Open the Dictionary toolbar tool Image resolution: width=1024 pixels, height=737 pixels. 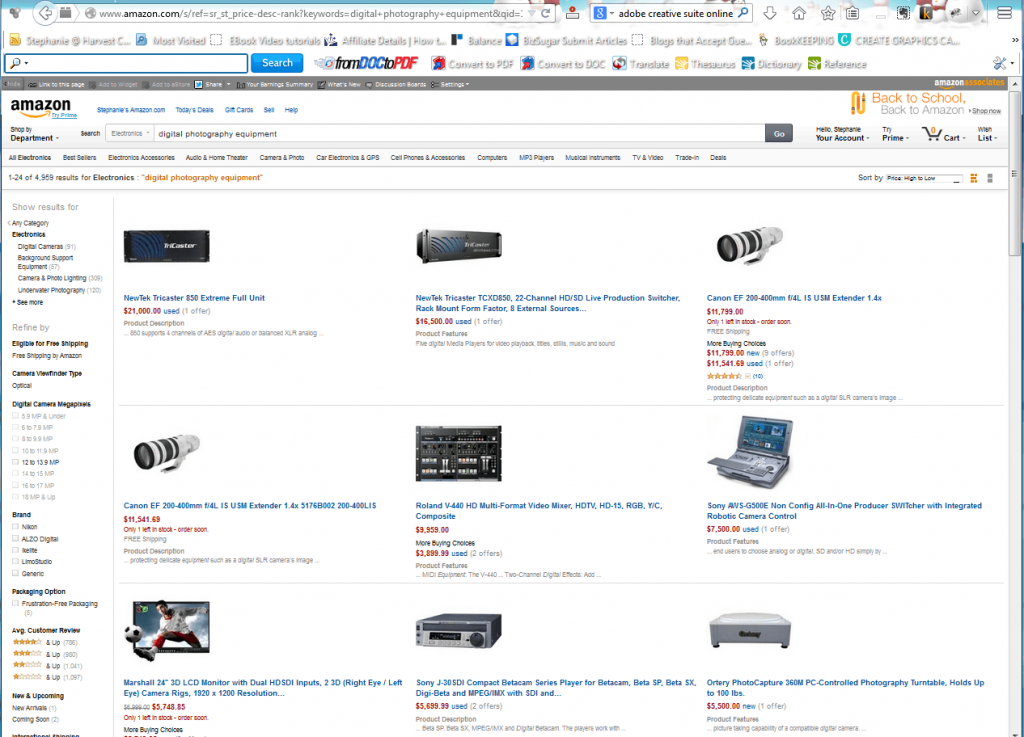pos(771,63)
